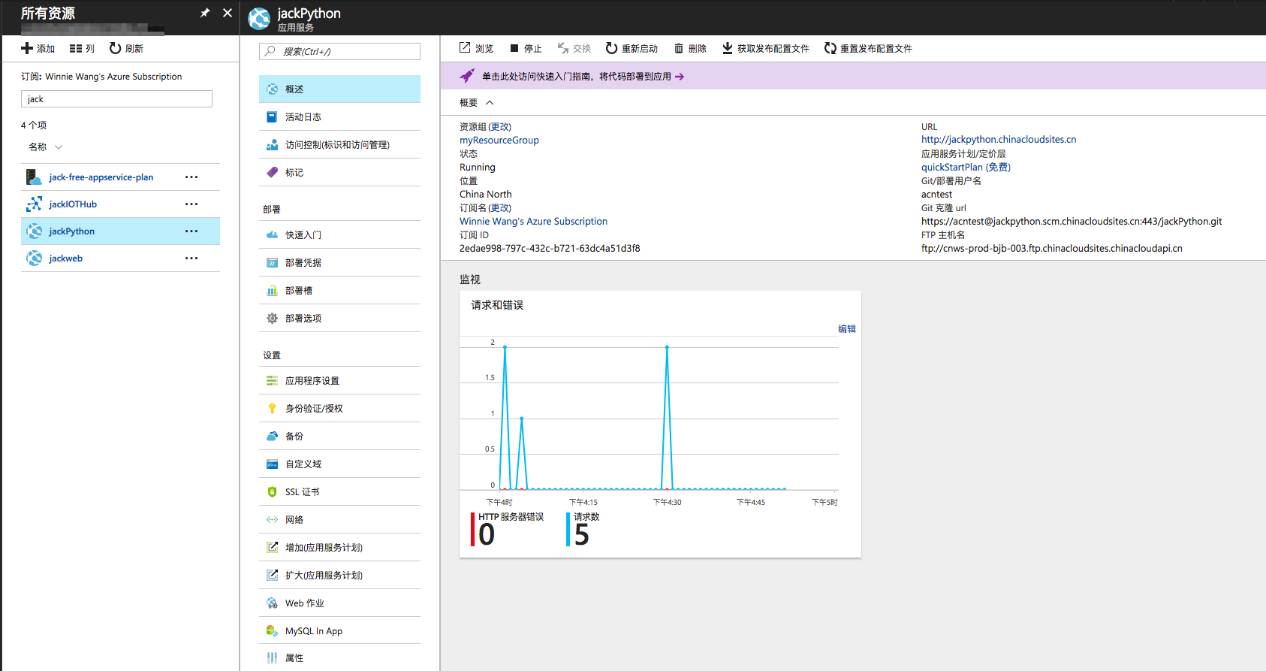Click the 备份 backup cloud icon
The image size is (1266, 671).
coord(272,436)
